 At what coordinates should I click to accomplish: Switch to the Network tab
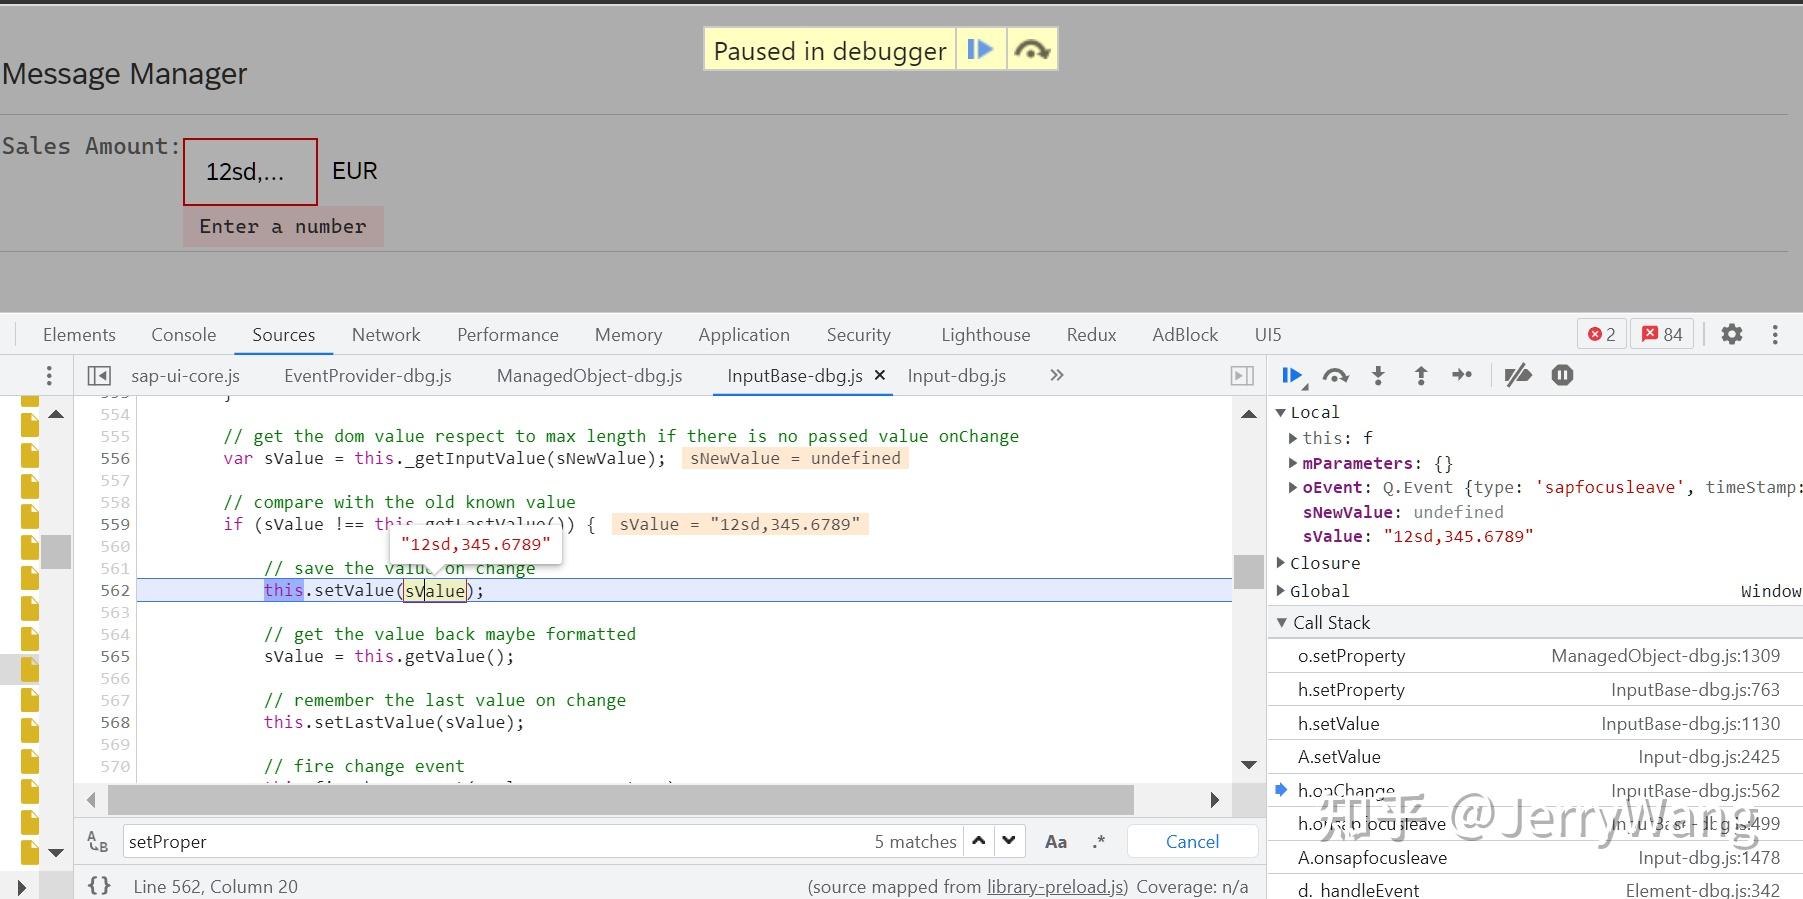[x=385, y=335]
